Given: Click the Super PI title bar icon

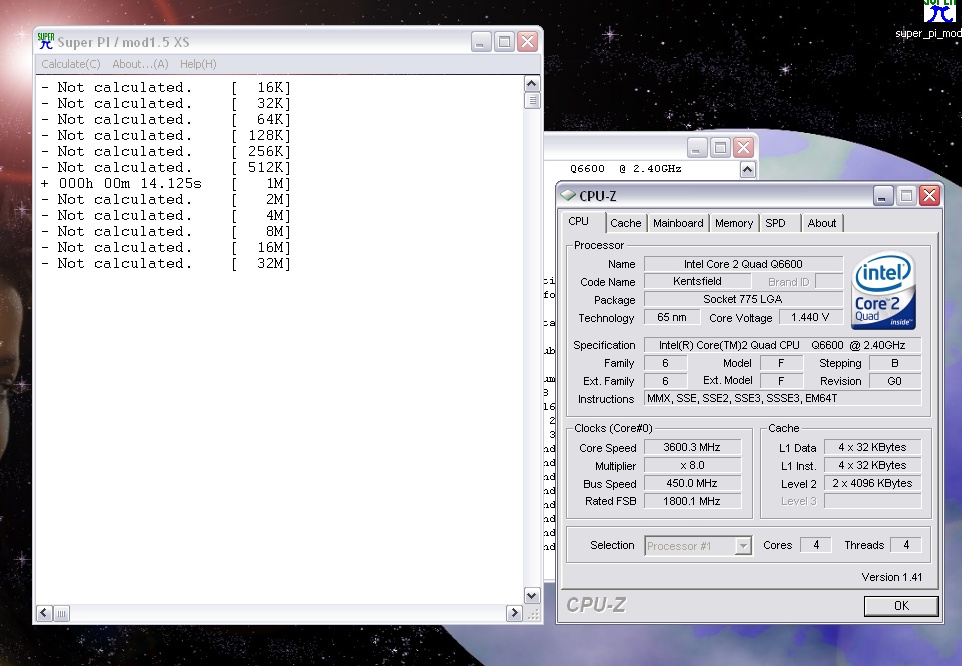Looking at the screenshot, I should click(45, 42).
